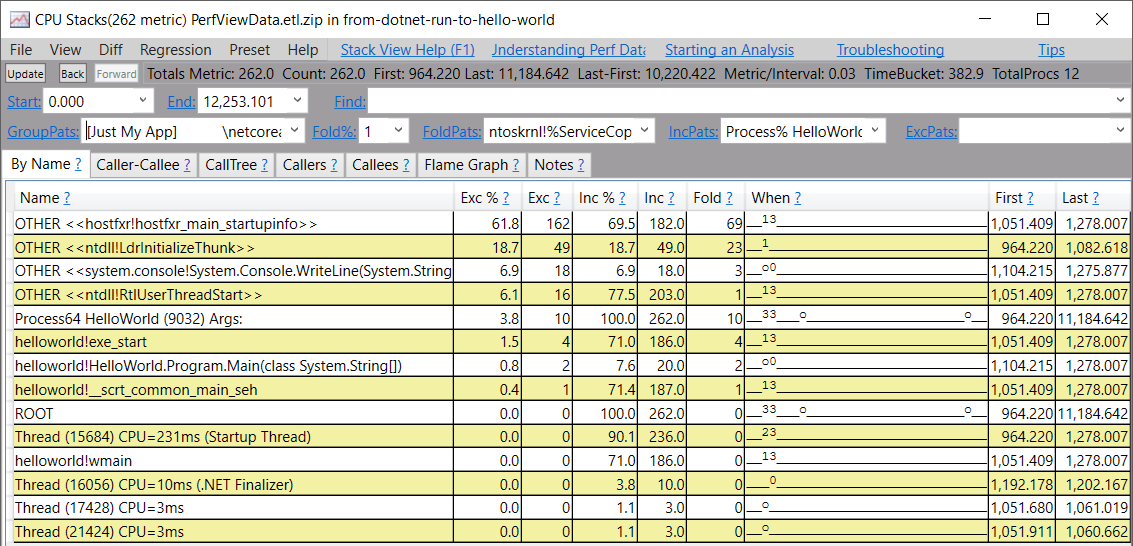Focus the Start time field
This screenshot has width=1133, height=546.
88,102
